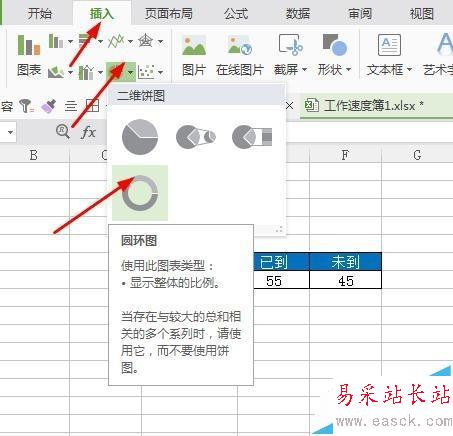Switch to the 开始 tab

click(x=40, y=14)
